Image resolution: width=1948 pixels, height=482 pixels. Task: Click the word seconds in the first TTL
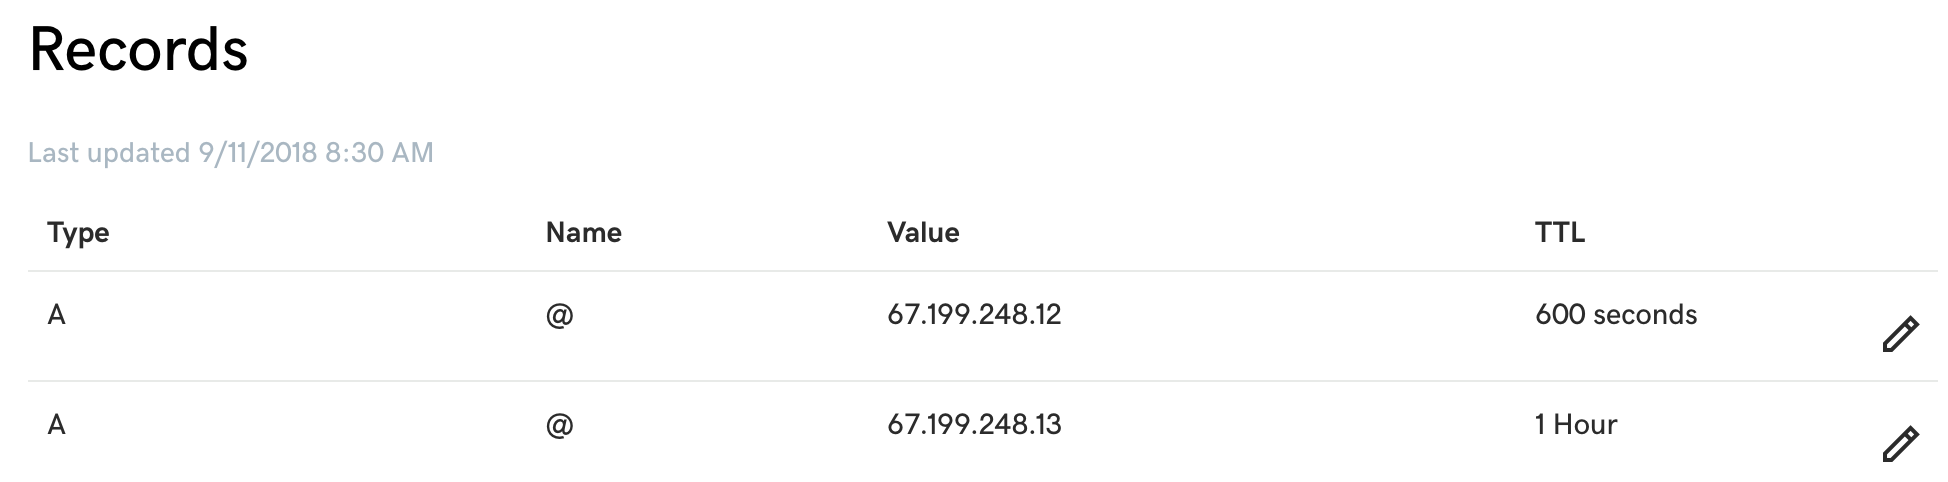coord(1644,315)
